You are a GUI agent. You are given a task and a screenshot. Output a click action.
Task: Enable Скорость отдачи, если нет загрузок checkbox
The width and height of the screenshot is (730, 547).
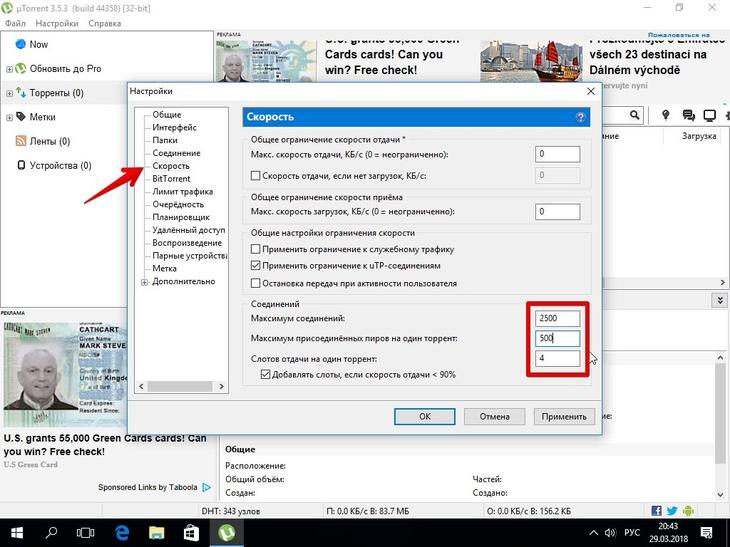(x=255, y=176)
